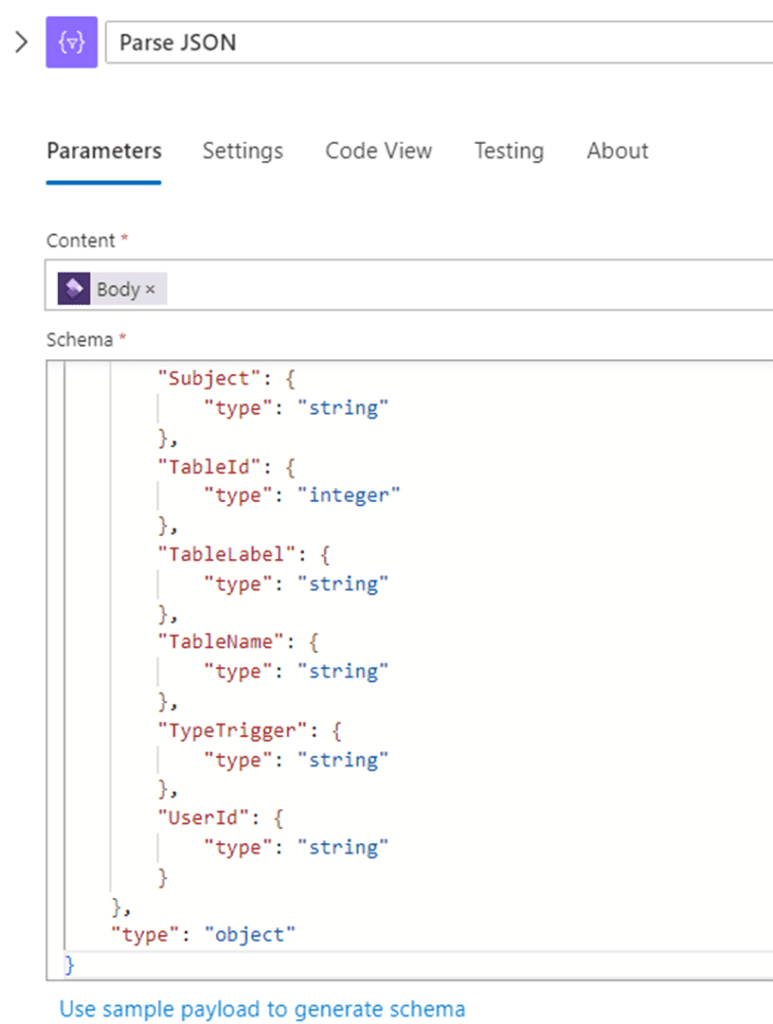Collapse the panel with the chevron arrow
Image resolution: width=773 pixels, height=1024 pixels.
(x=22, y=42)
